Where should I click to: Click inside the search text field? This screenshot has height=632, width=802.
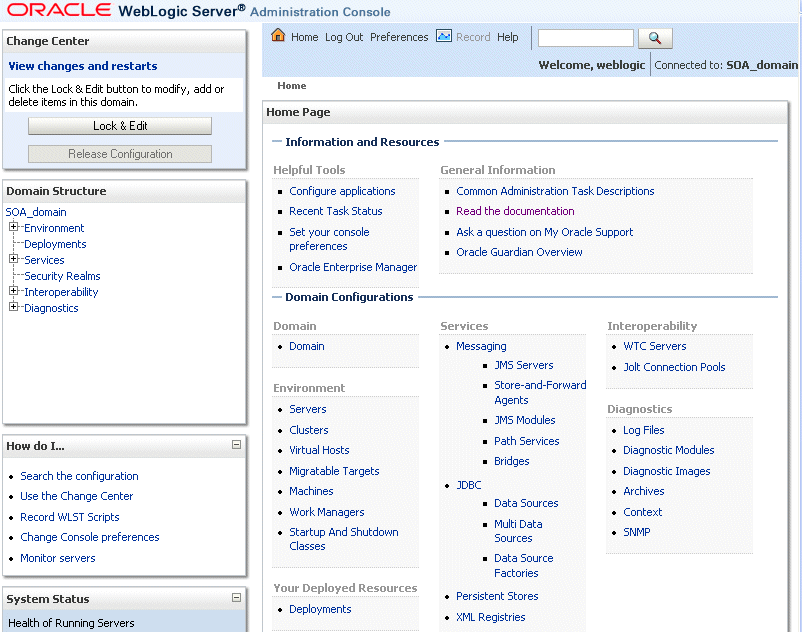[585, 38]
